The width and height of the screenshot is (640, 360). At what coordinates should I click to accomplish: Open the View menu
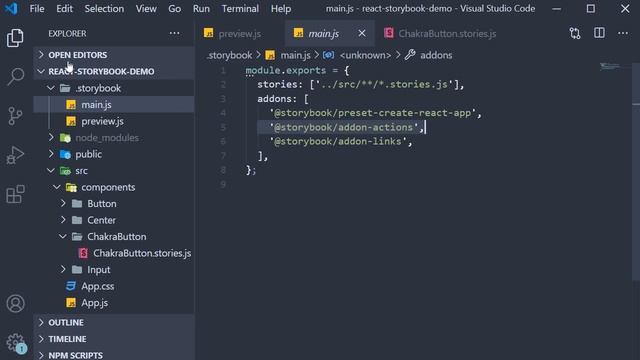pyautogui.click(x=146, y=9)
